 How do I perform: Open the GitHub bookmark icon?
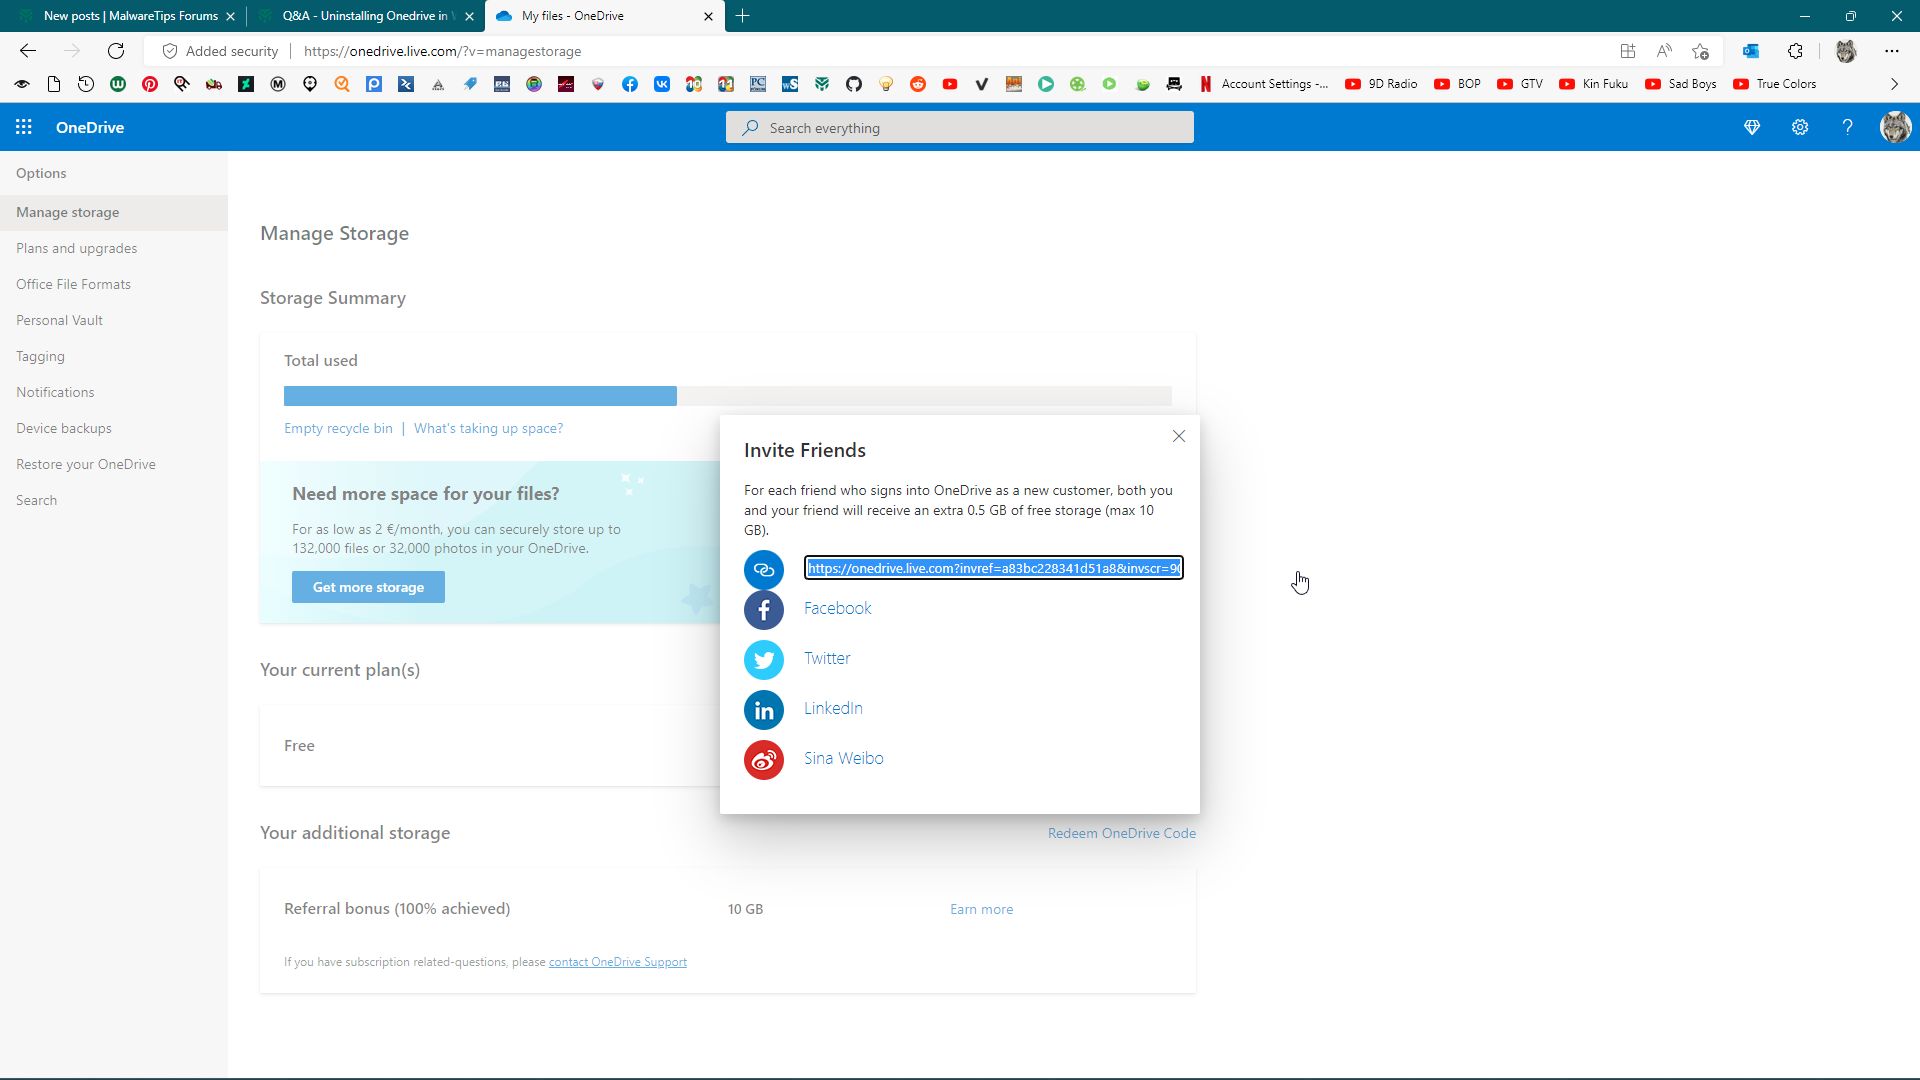(854, 84)
